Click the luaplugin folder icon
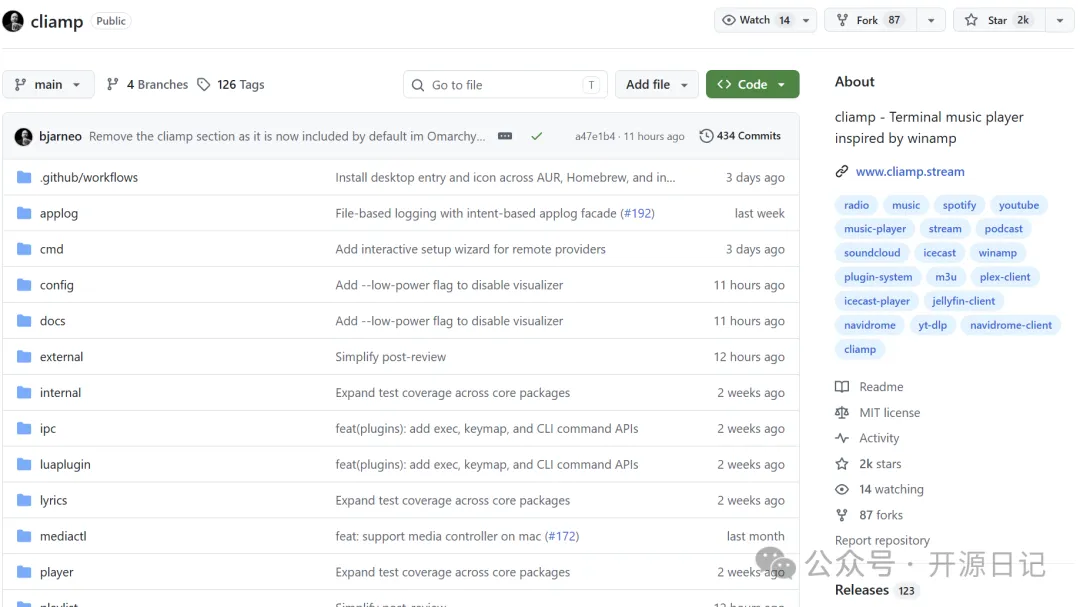The image size is (1080, 607). click(24, 464)
